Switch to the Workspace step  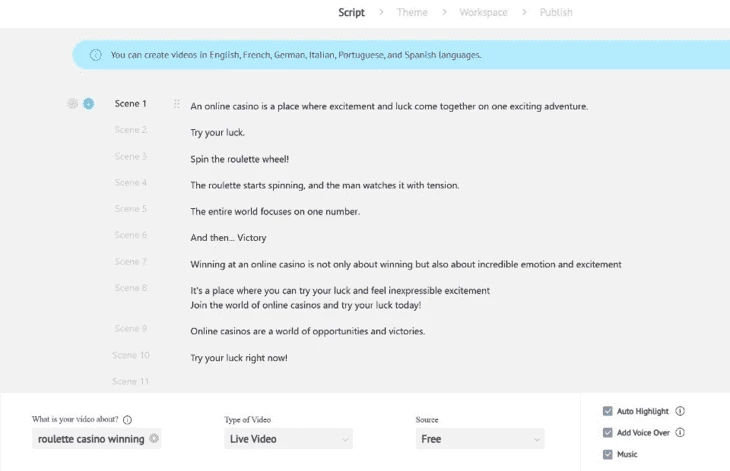[x=483, y=13]
